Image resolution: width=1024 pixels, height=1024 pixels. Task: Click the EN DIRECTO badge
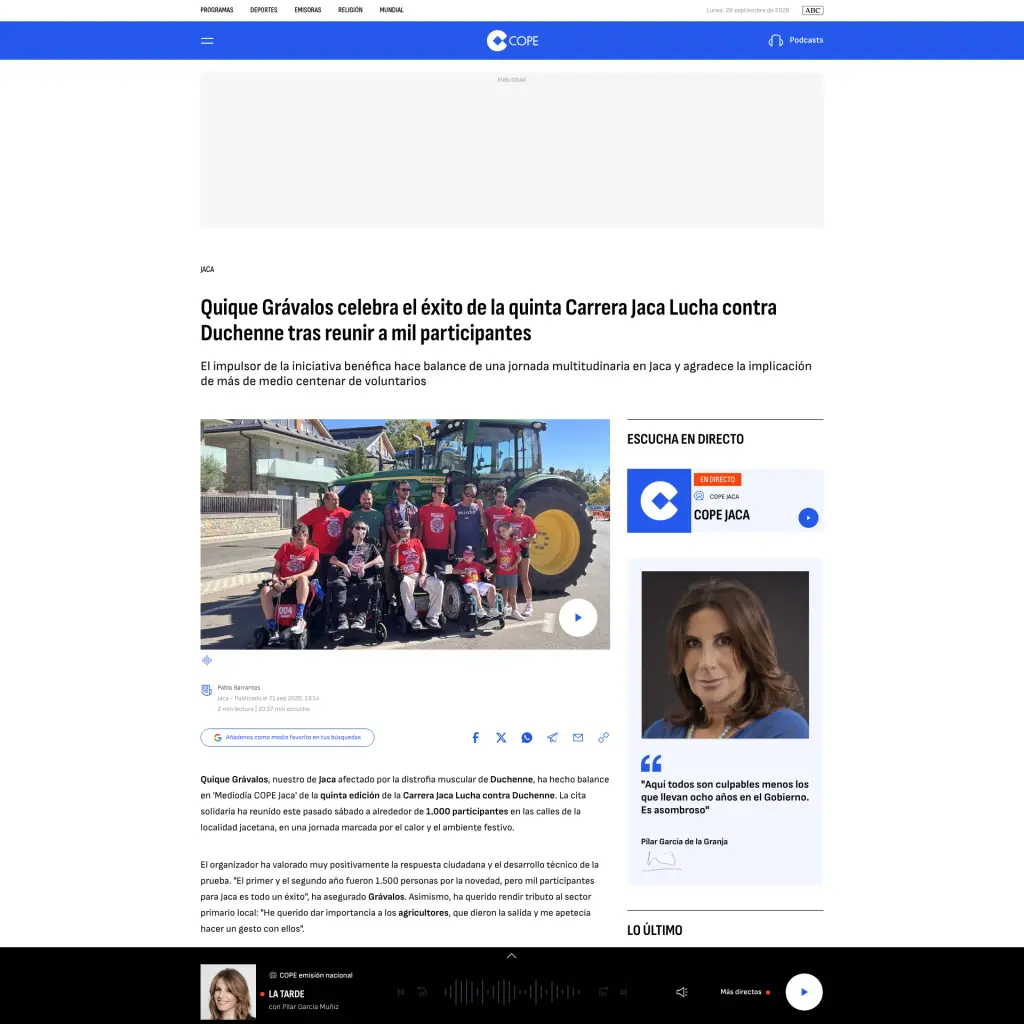click(717, 479)
